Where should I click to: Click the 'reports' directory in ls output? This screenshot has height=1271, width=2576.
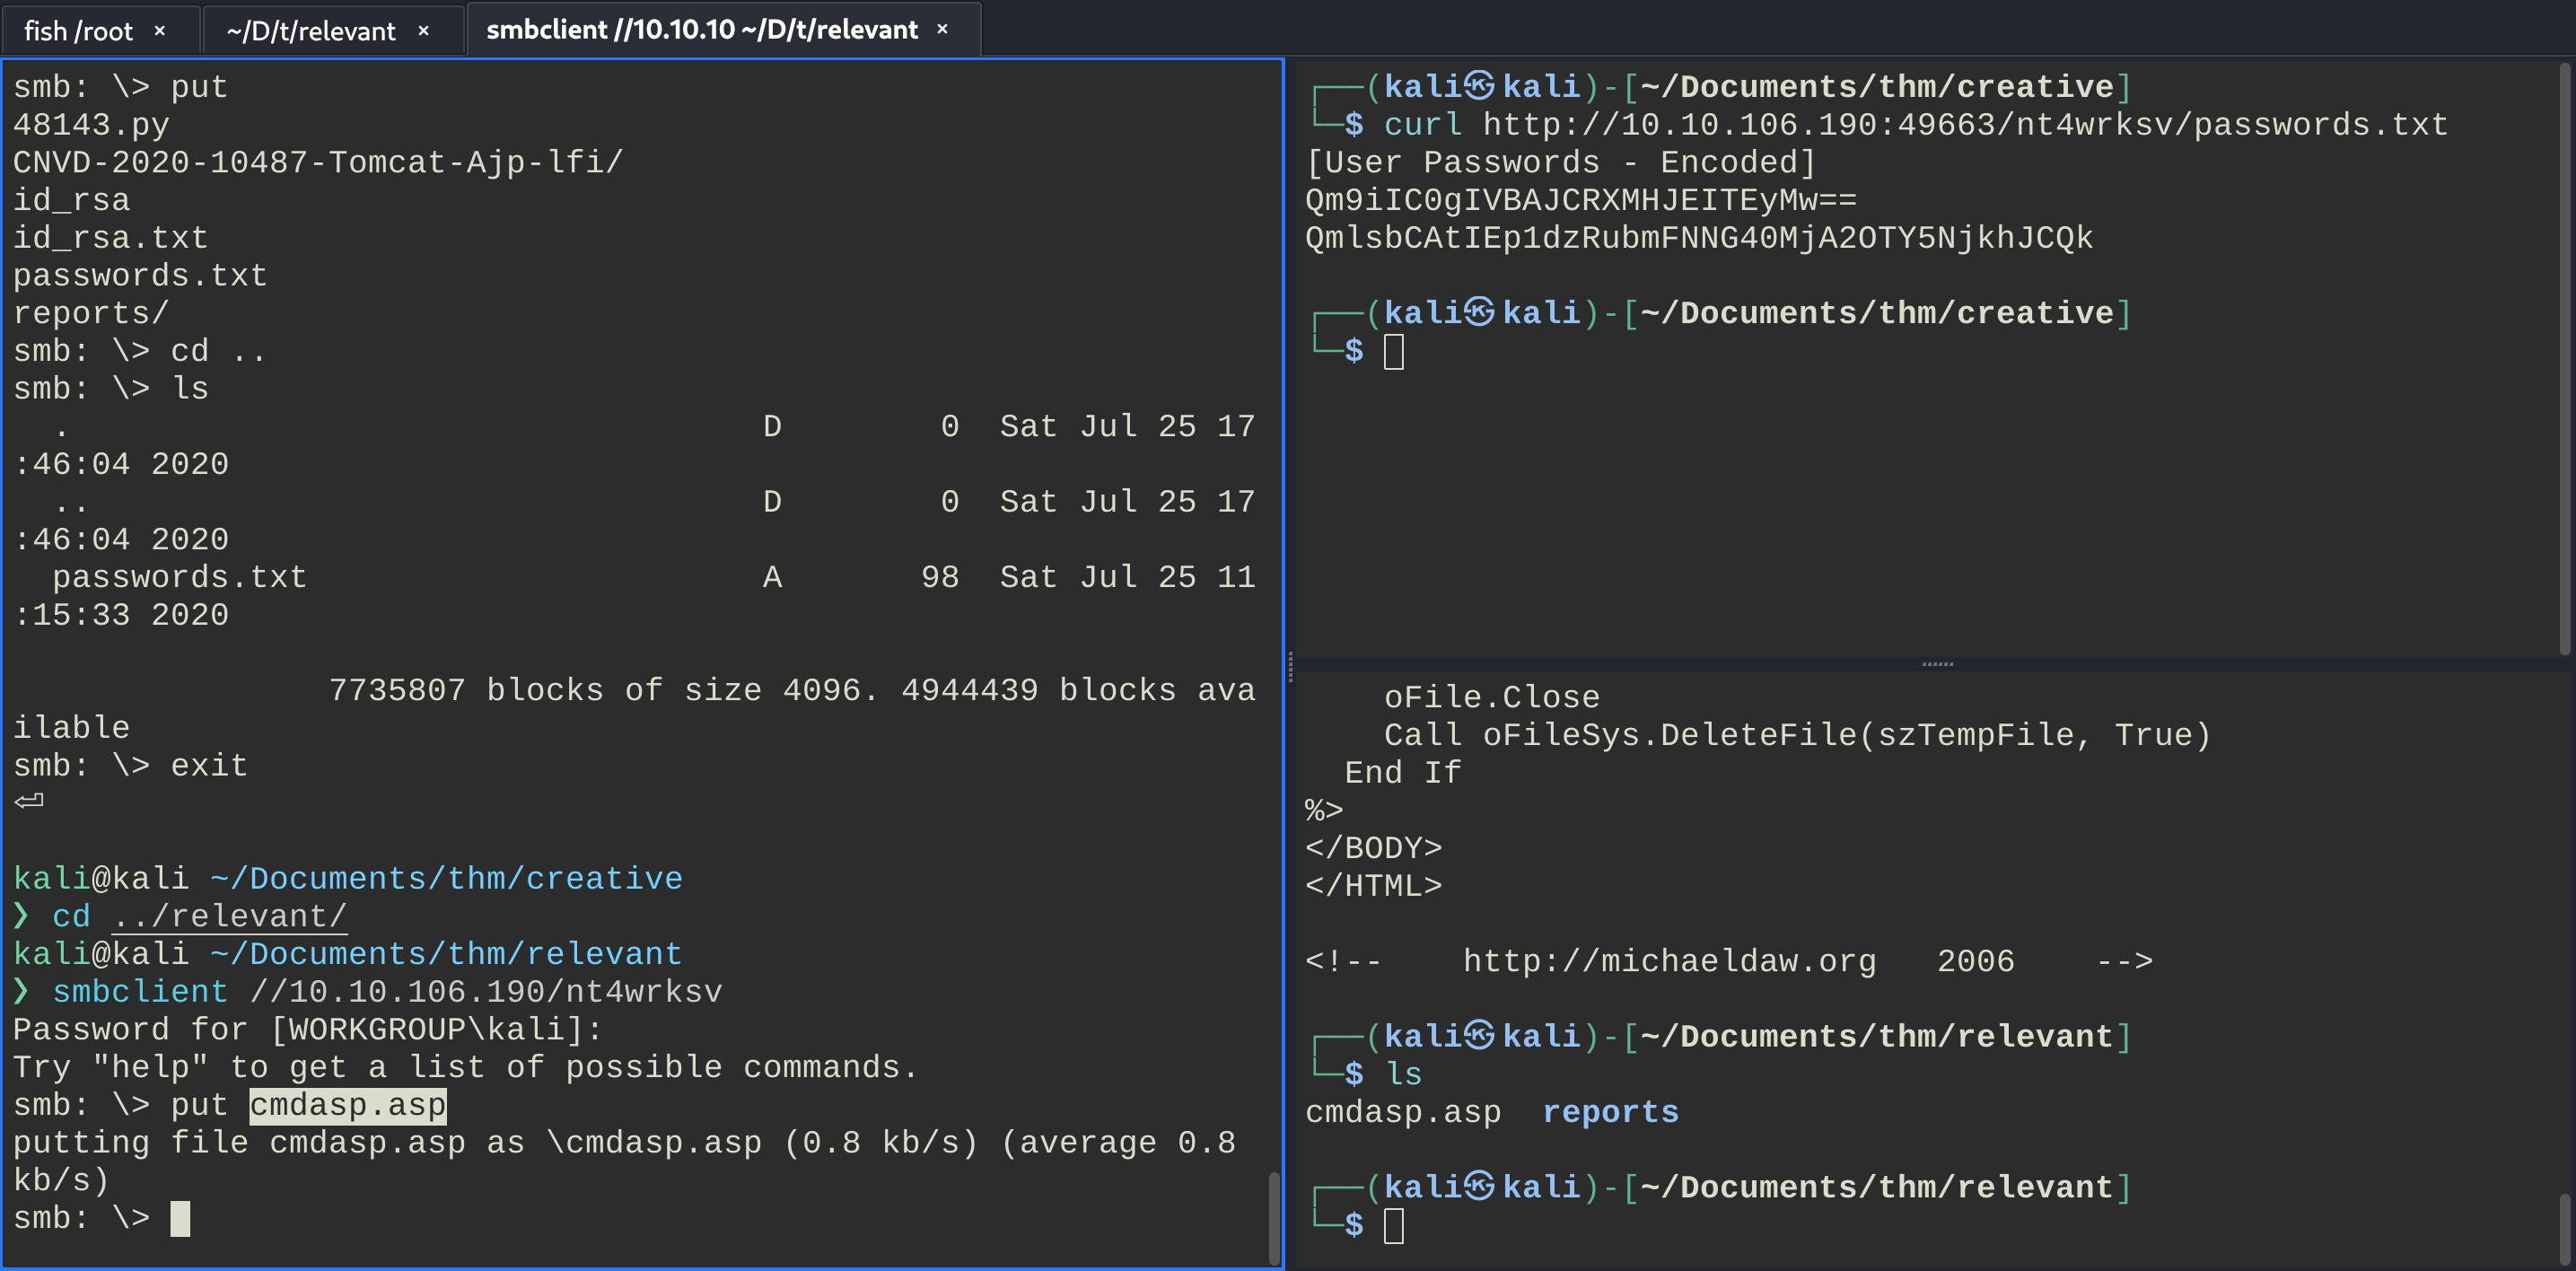[1610, 1112]
